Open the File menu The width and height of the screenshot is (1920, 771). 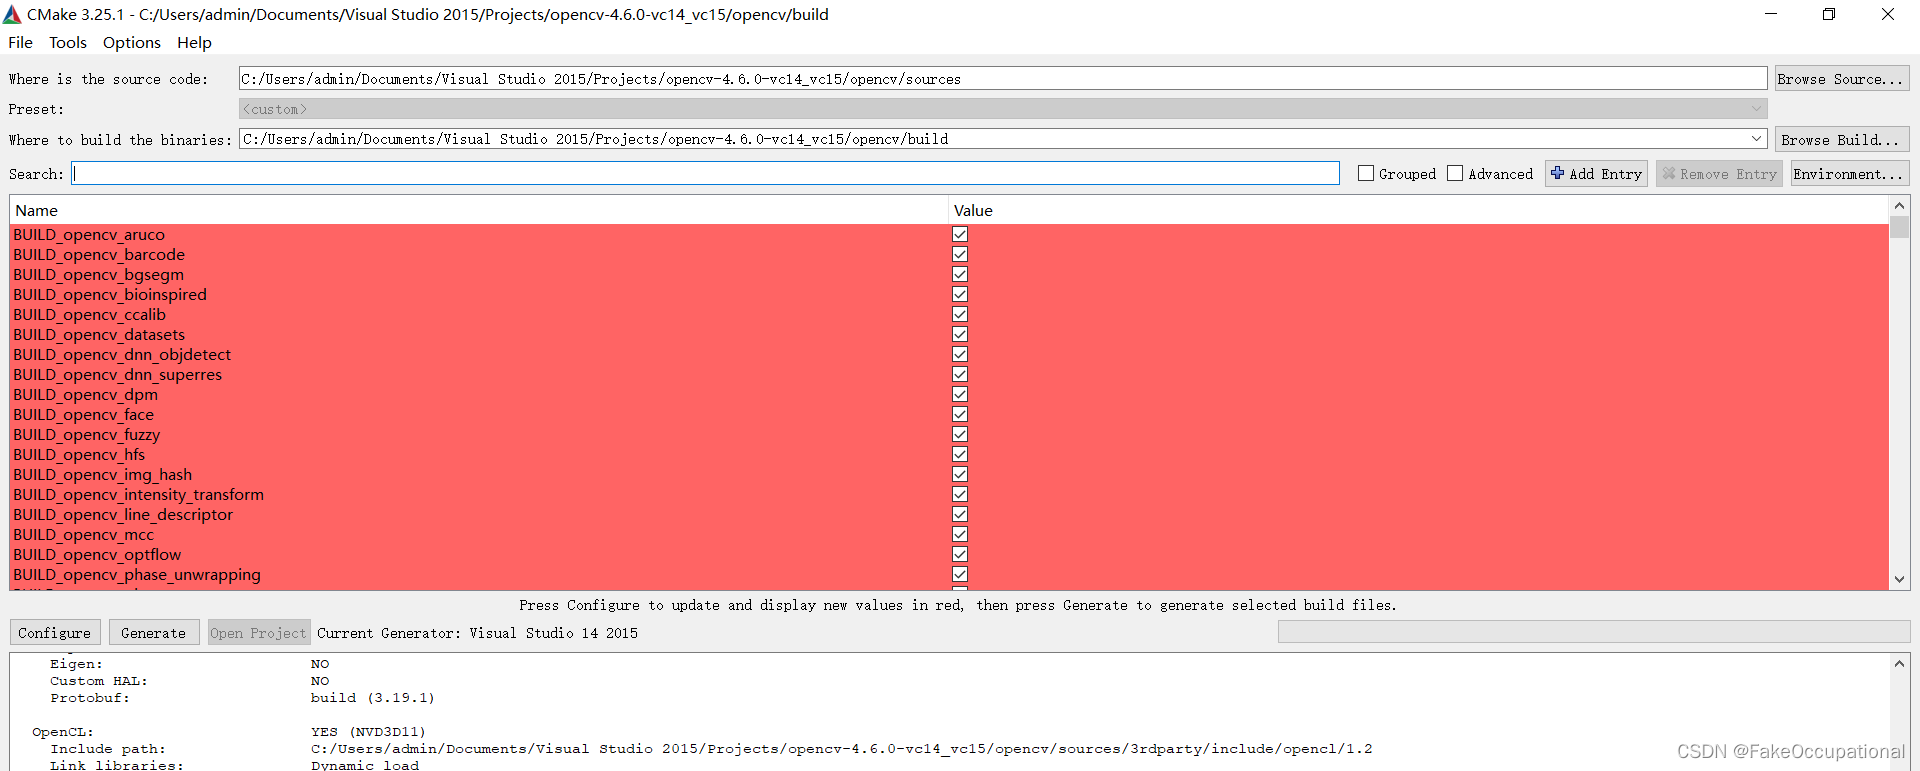point(20,42)
